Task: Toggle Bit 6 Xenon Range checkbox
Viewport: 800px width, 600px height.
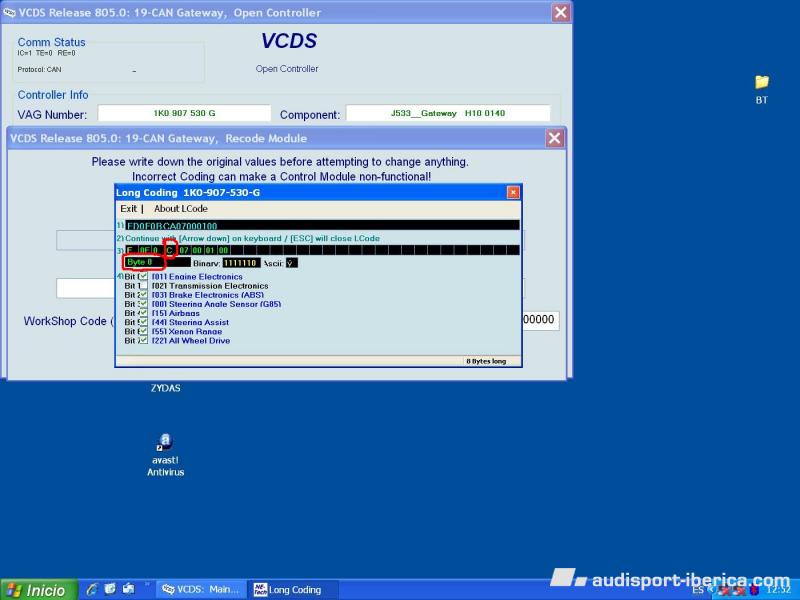Action: (x=144, y=332)
